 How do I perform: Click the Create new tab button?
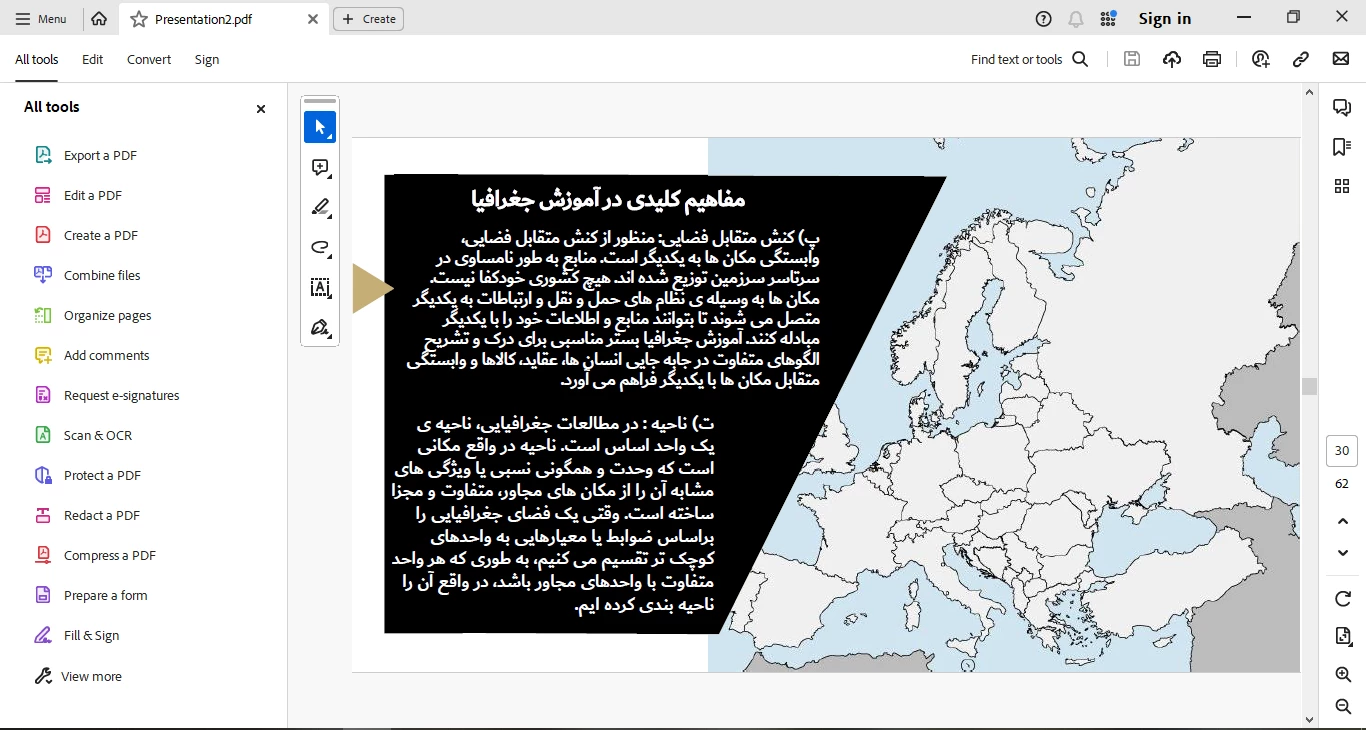click(368, 19)
